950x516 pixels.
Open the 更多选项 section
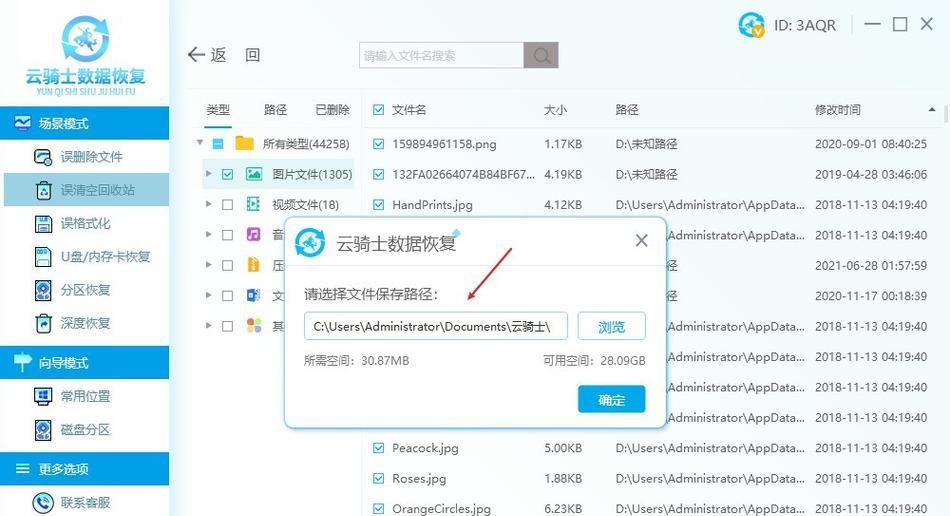click(x=84, y=469)
